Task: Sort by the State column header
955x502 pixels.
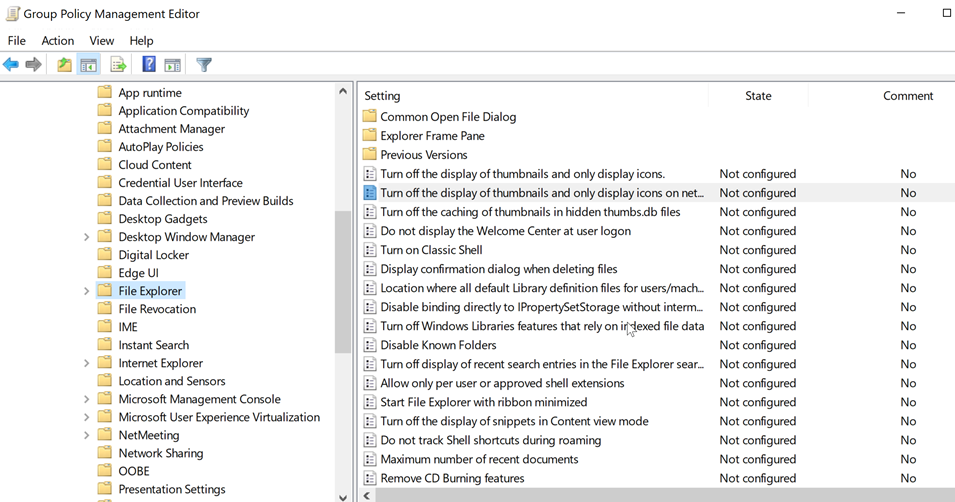Action: (758, 96)
